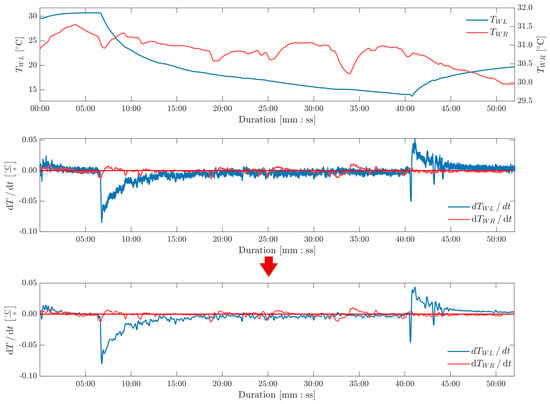Click dT_WR/dt legend entry in bottom plot
The height and width of the screenshot is (404, 550).
[479, 363]
